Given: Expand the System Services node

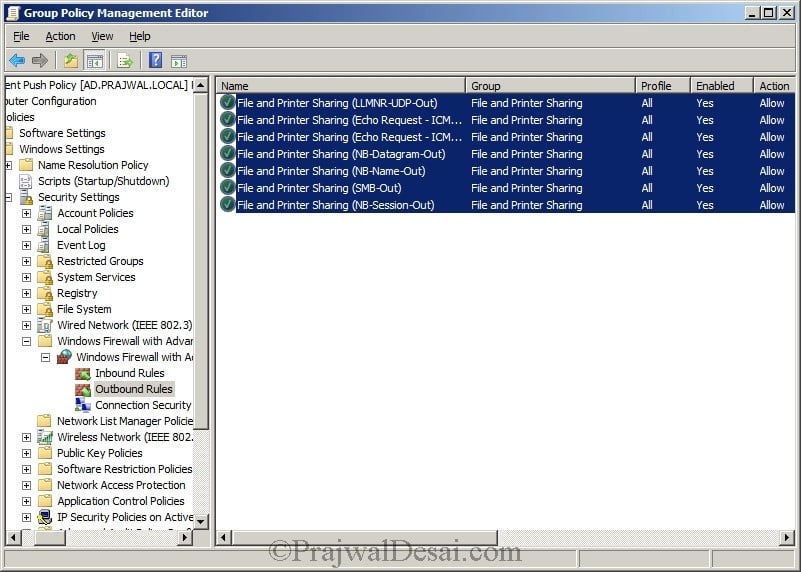Looking at the screenshot, I should pos(27,277).
